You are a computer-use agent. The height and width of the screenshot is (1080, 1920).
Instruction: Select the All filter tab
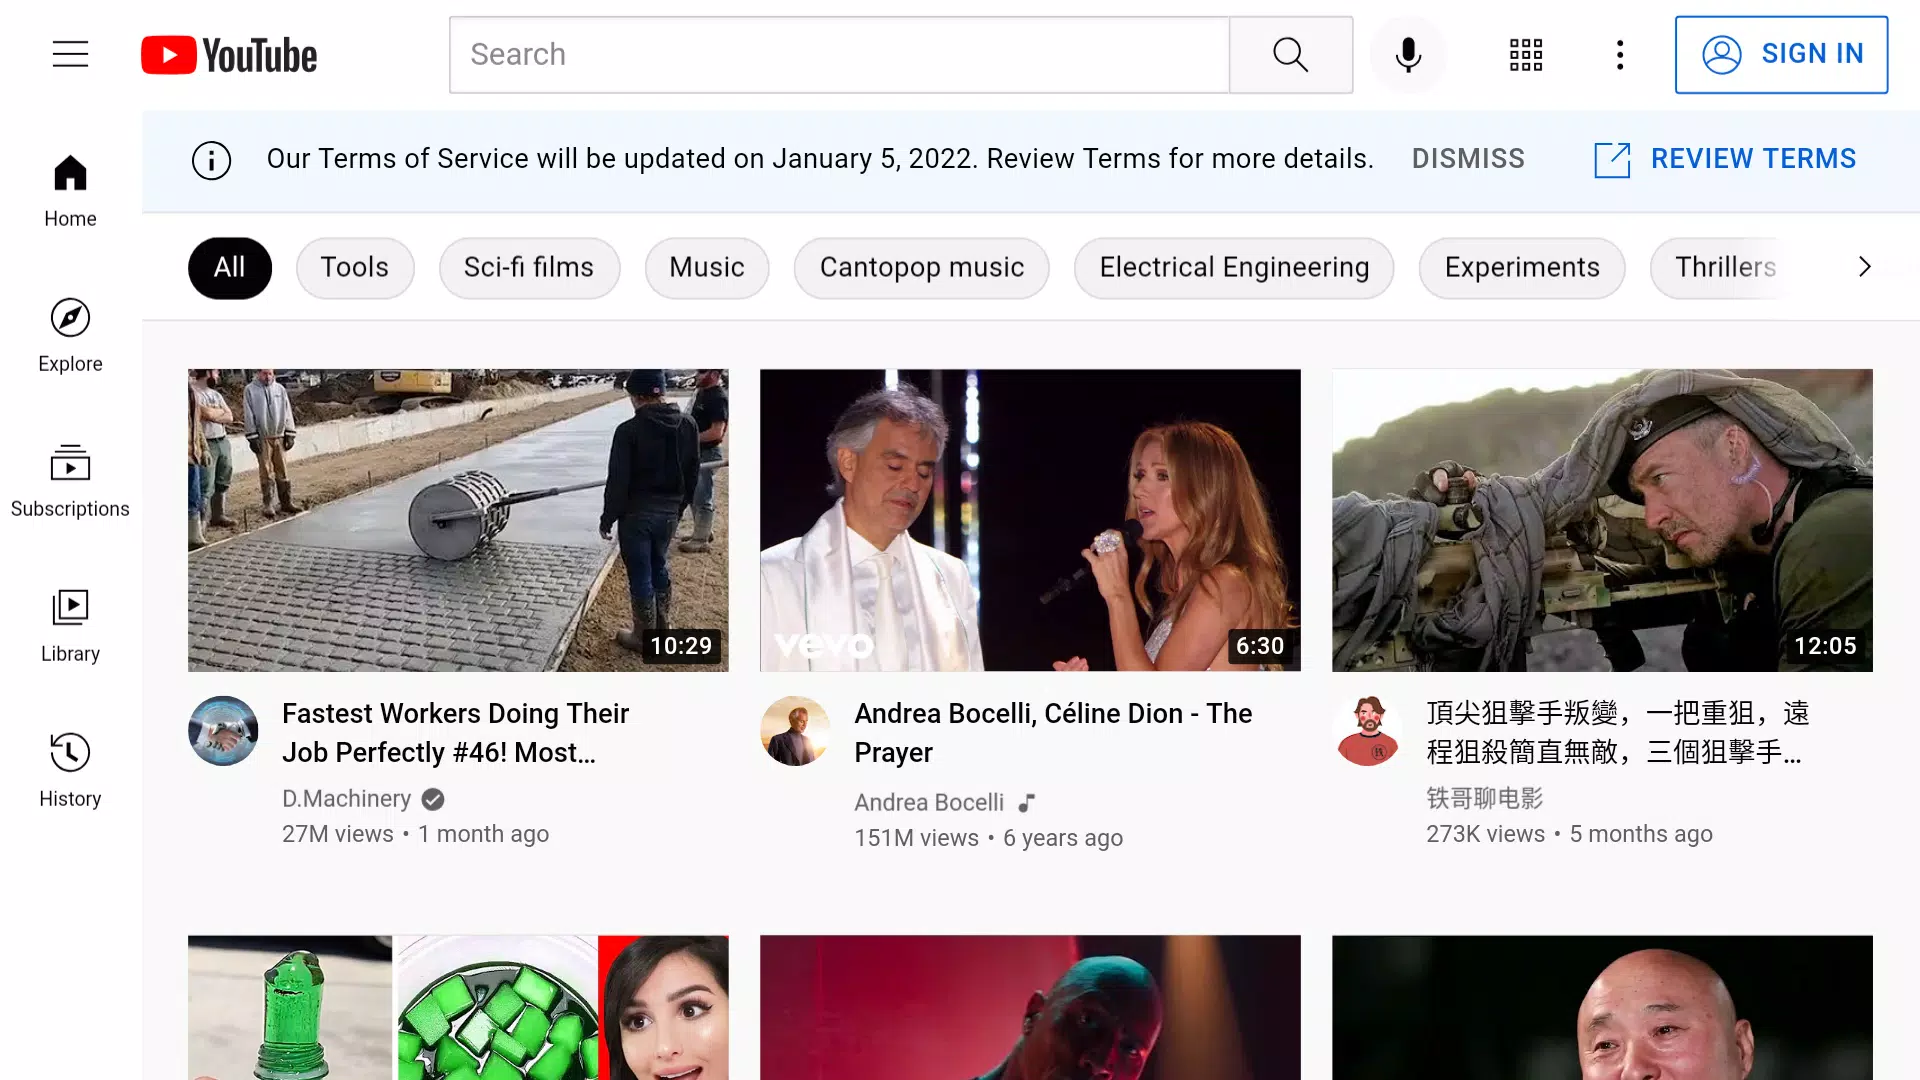click(229, 266)
